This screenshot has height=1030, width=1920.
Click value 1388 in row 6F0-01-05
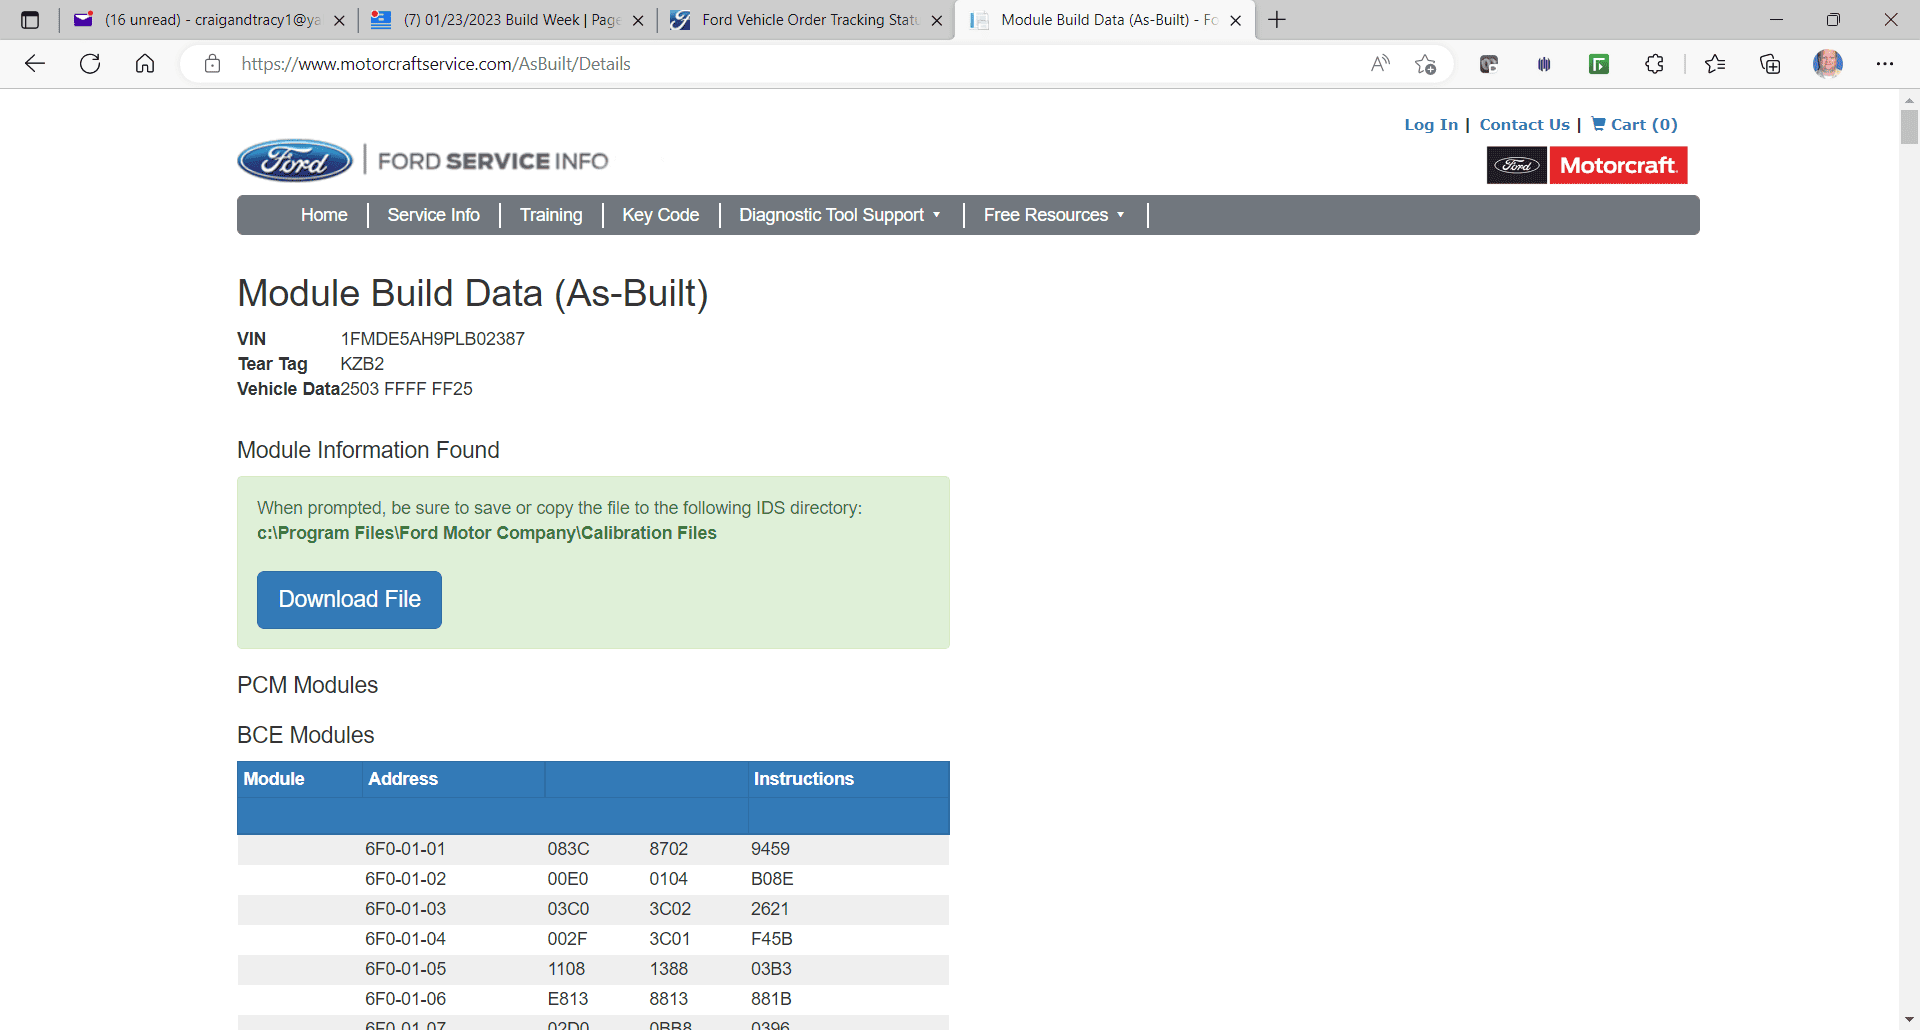pyautogui.click(x=669, y=969)
